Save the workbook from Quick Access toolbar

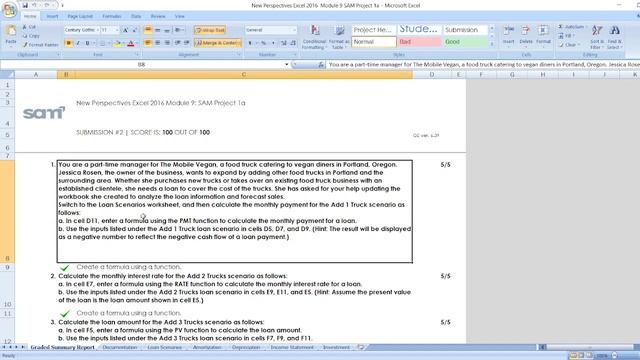[25, 5]
